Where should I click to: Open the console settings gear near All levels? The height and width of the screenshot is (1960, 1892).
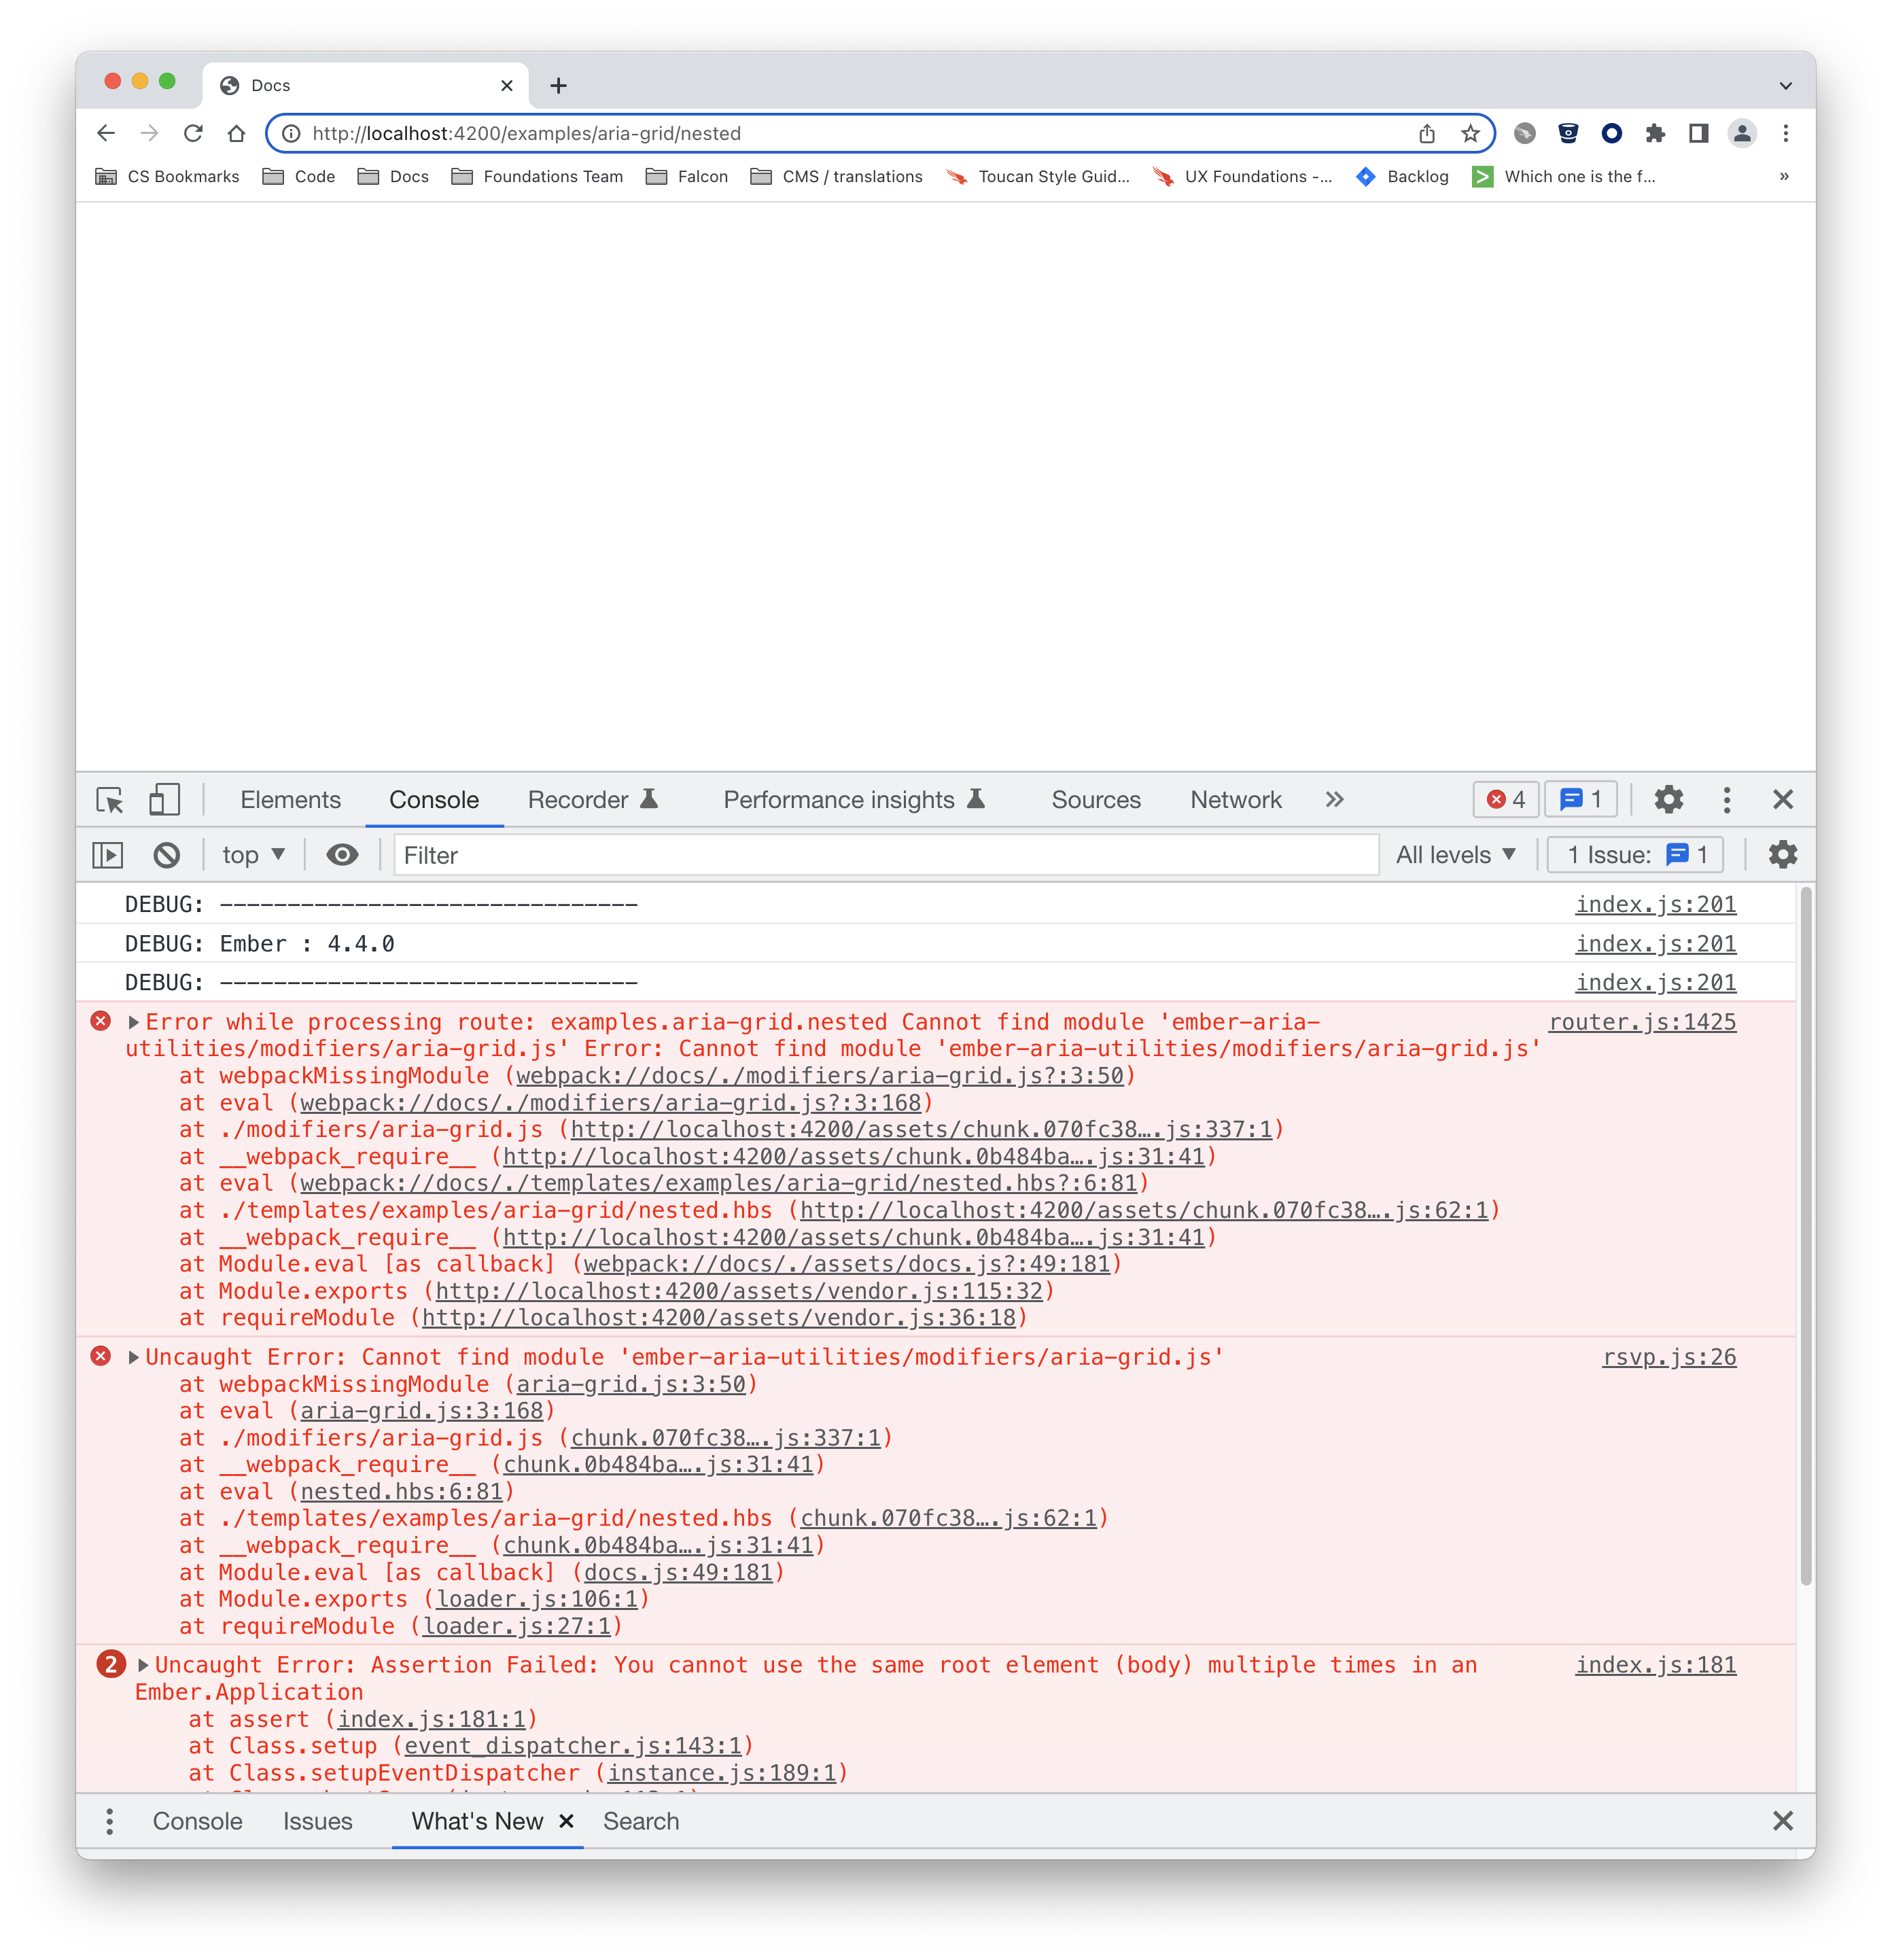point(1782,855)
